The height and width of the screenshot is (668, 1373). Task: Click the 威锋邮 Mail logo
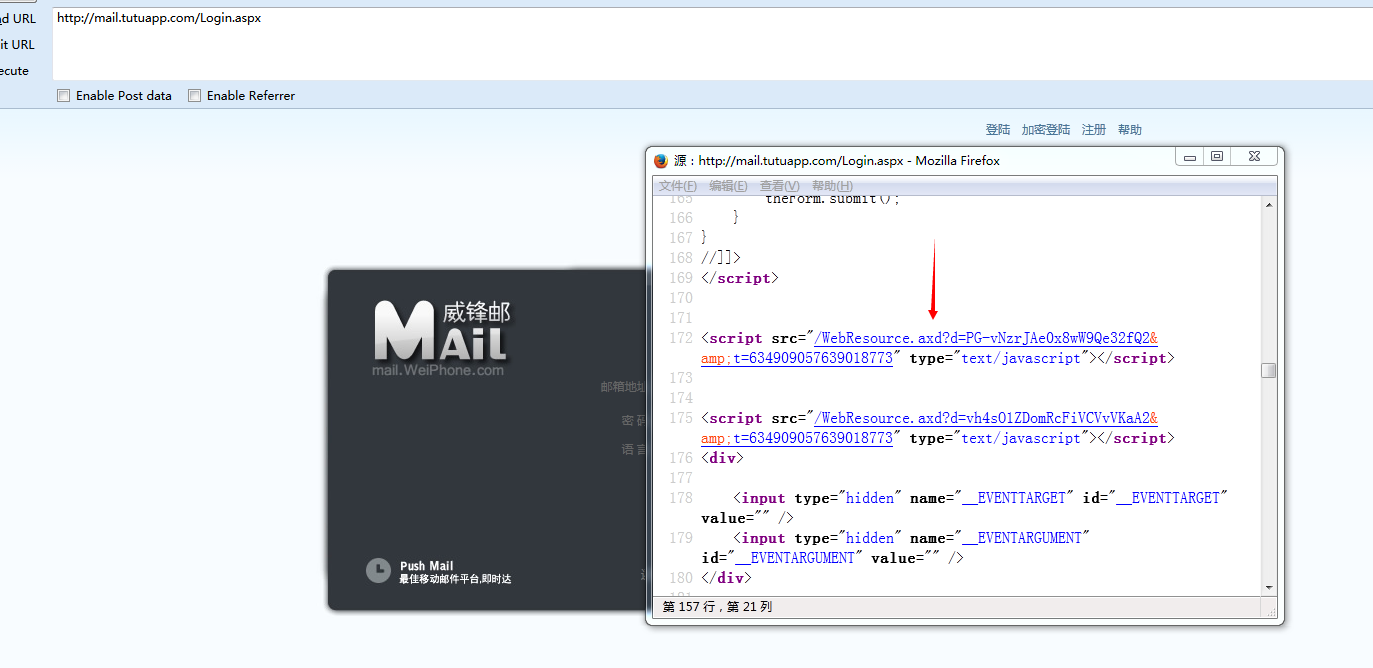pos(442,331)
